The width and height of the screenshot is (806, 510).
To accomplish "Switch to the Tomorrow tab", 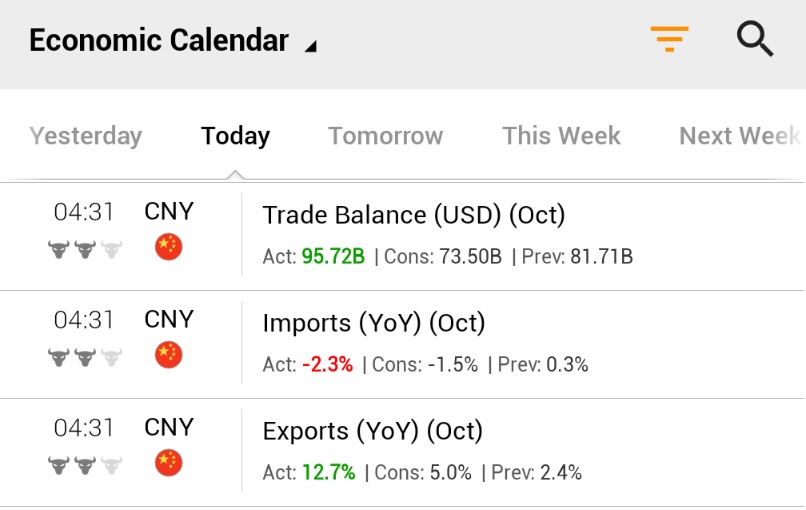I will click(x=386, y=136).
